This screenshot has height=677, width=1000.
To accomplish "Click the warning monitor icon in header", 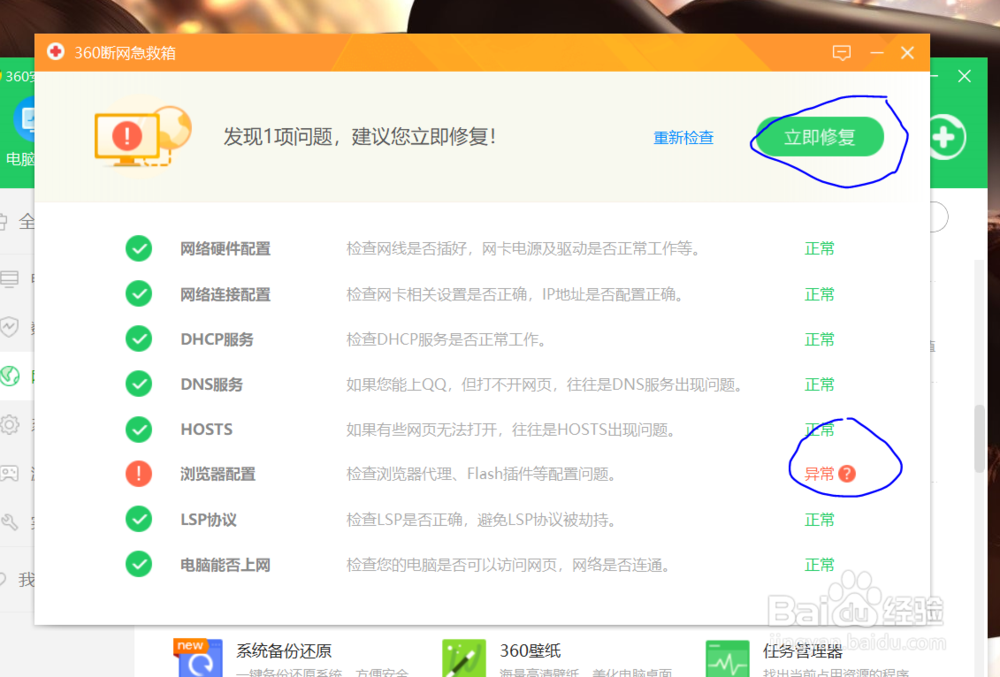I will 143,136.
